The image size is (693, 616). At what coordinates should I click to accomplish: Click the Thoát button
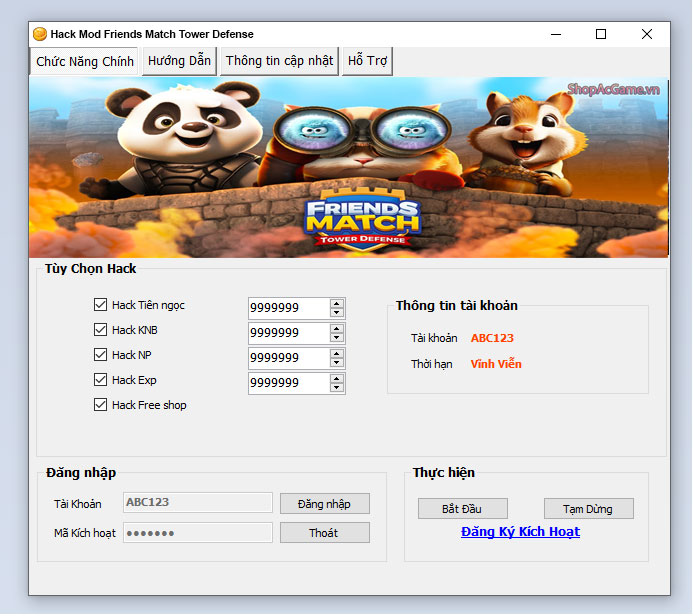point(325,533)
